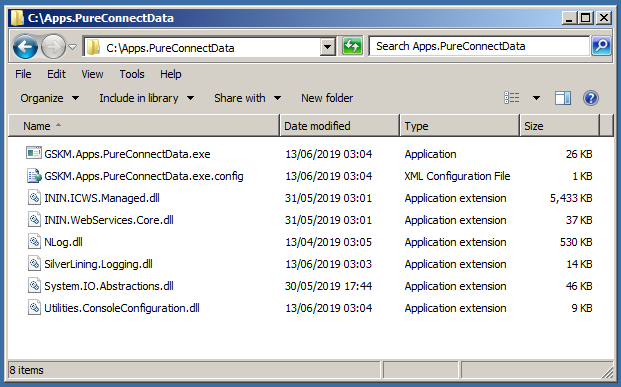The image size is (621, 387).
Task: Click the blue Help question mark icon
Action: (591, 98)
